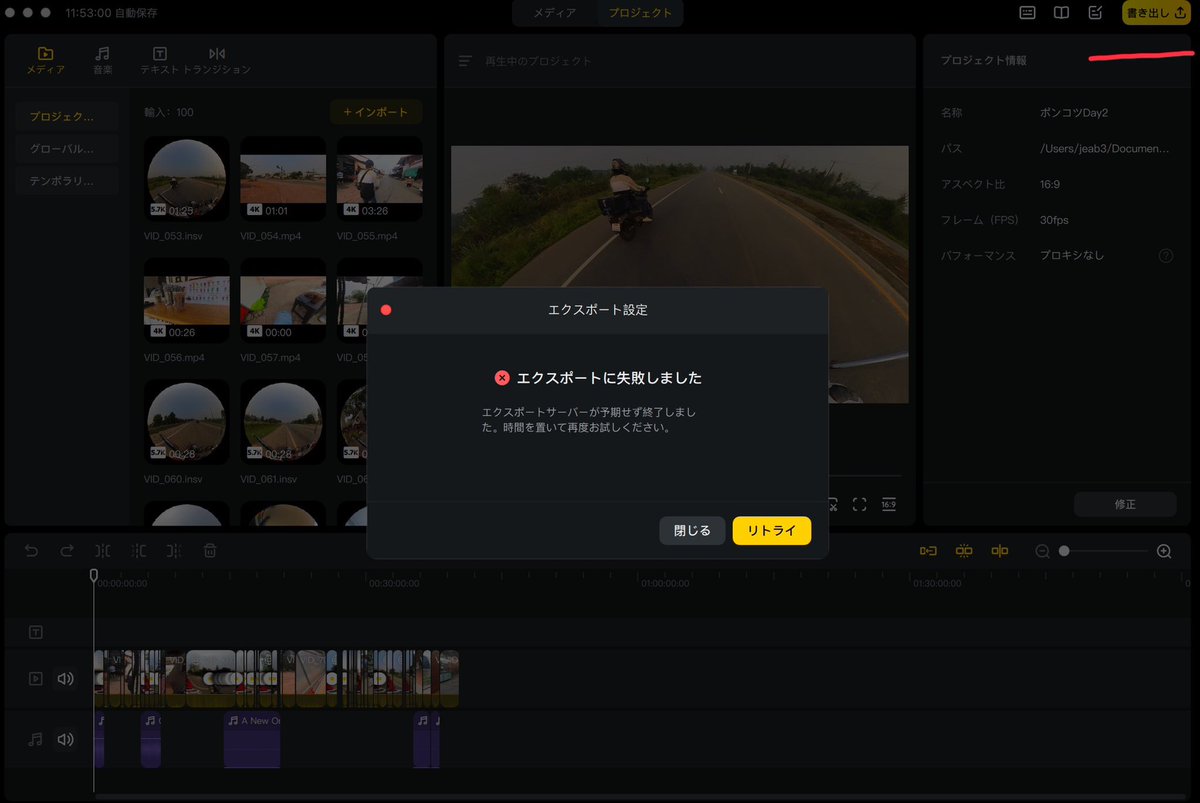Viewport: 1200px width, 803px height.
Task: Select the VID_054.mp4 thumbnail
Action: tap(283, 178)
